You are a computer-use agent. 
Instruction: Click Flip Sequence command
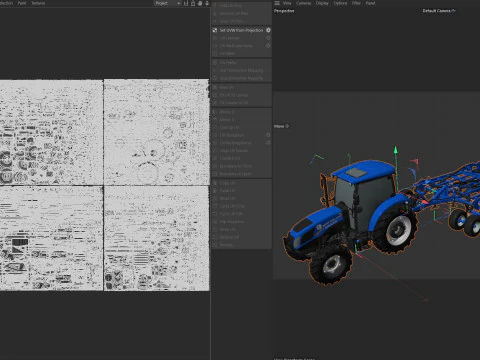[241, 222]
